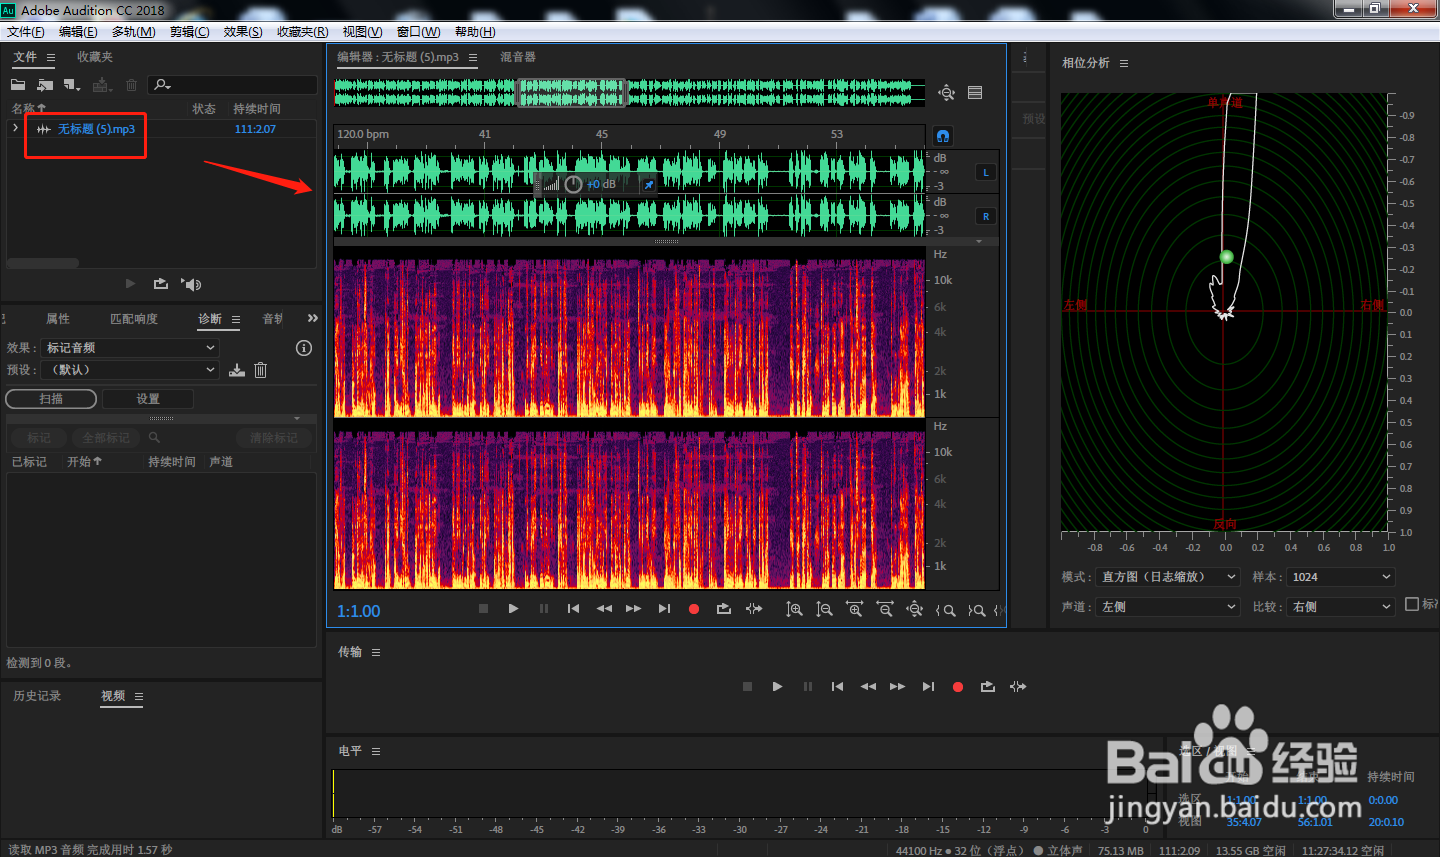Switch to the 混音器 tab
Viewport: 1440px width, 857px height.
(x=518, y=57)
